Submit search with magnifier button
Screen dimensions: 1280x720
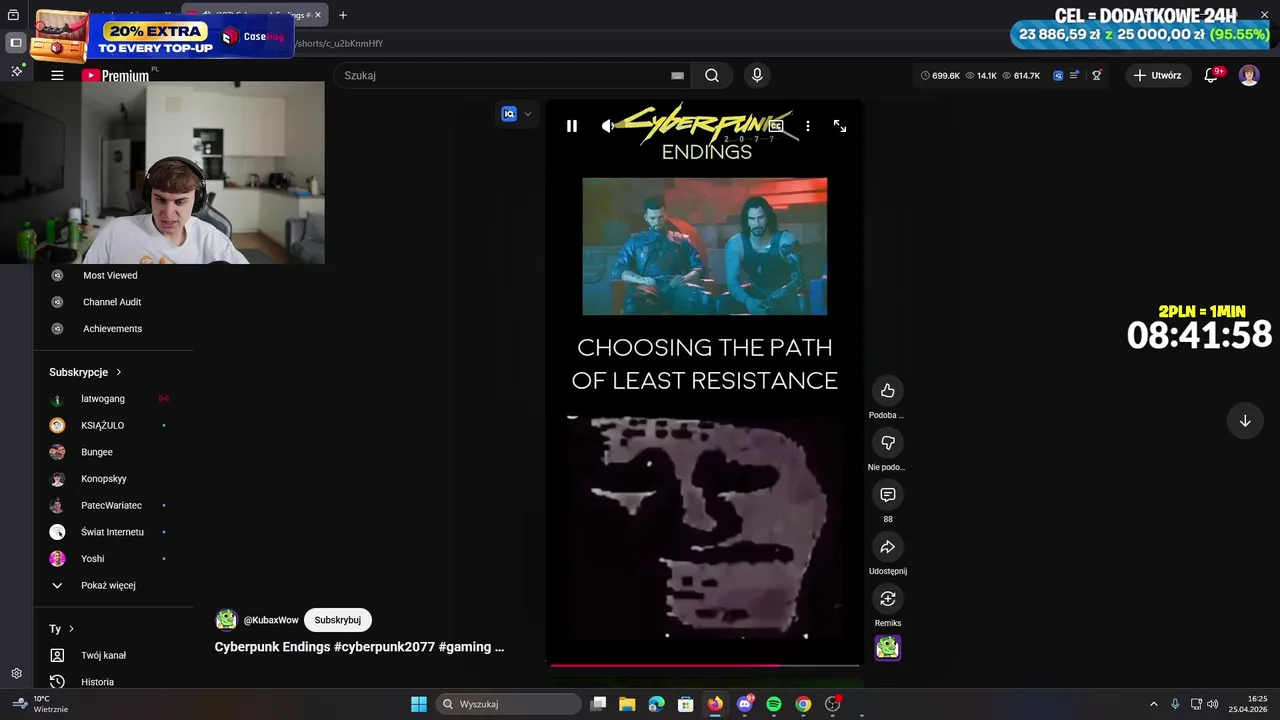coord(711,75)
